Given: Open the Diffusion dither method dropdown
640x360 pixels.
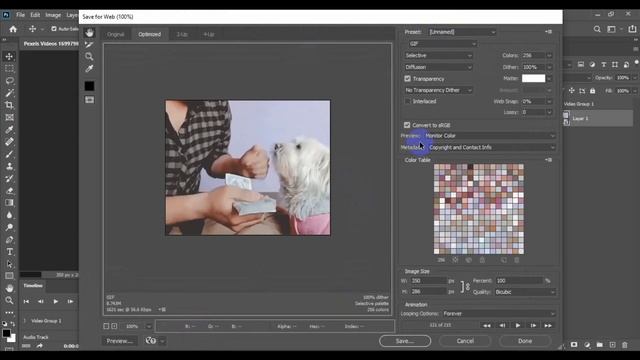Looking at the screenshot, I should point(438,67).
